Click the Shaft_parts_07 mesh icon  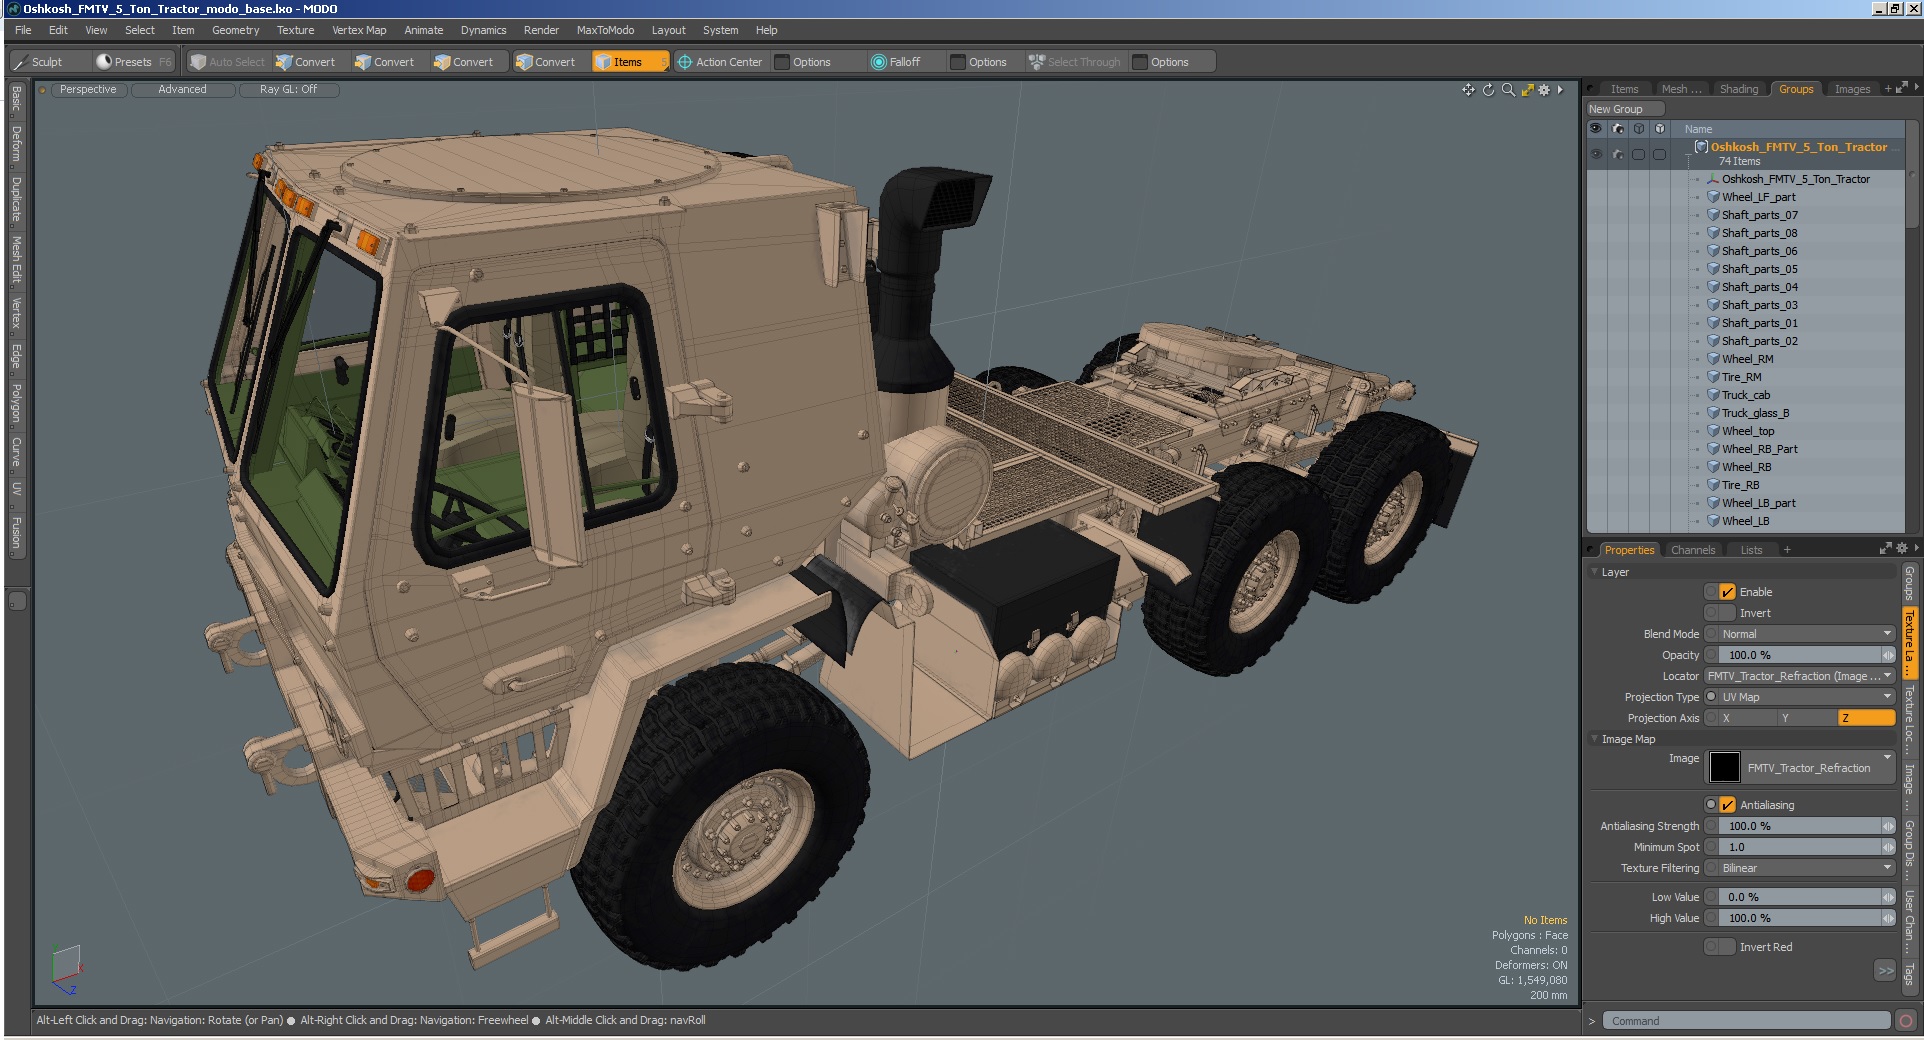(x=1713, y=215)
